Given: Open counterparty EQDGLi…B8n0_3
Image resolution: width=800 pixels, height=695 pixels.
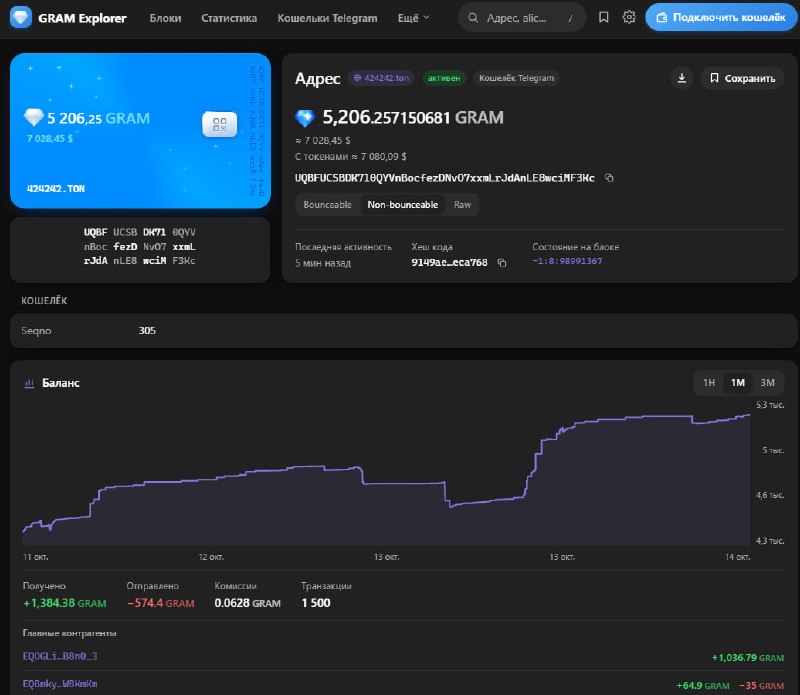Looking at the screenshot, I should 60,656.
